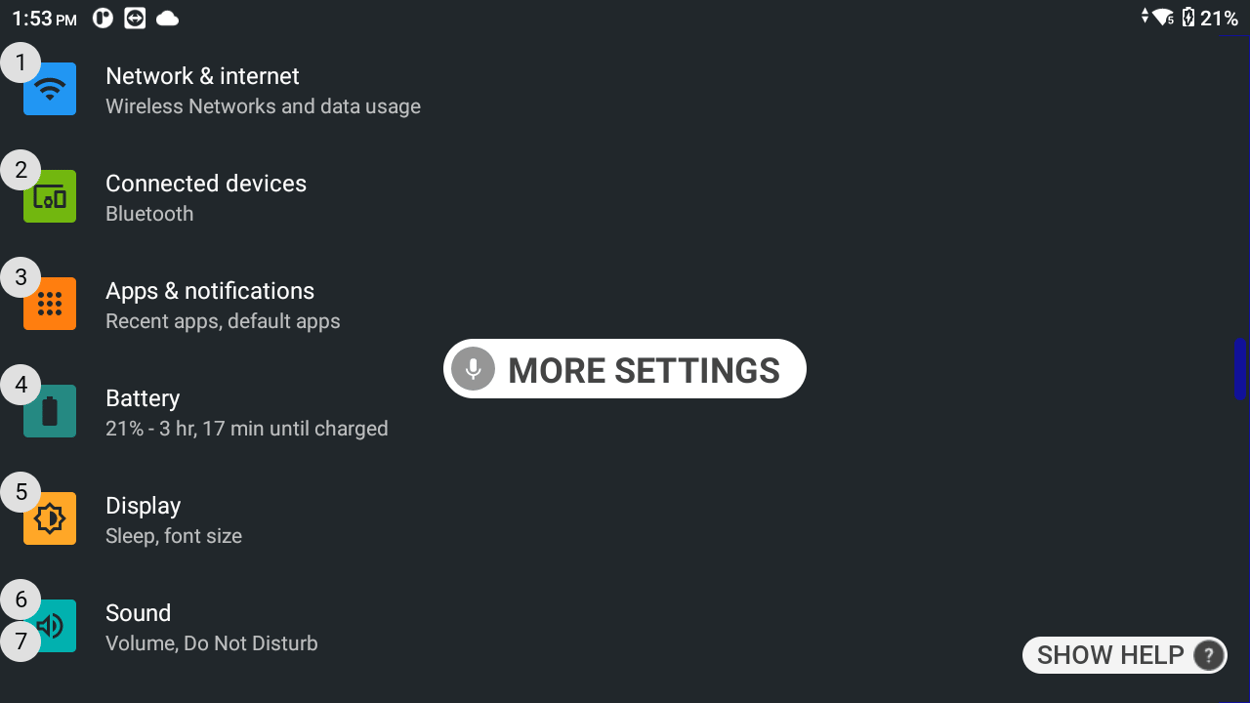Click the microphone icon in MORE SETTINGS
The width and height of the screenshot is (1250, 703).
coord(471,369)
